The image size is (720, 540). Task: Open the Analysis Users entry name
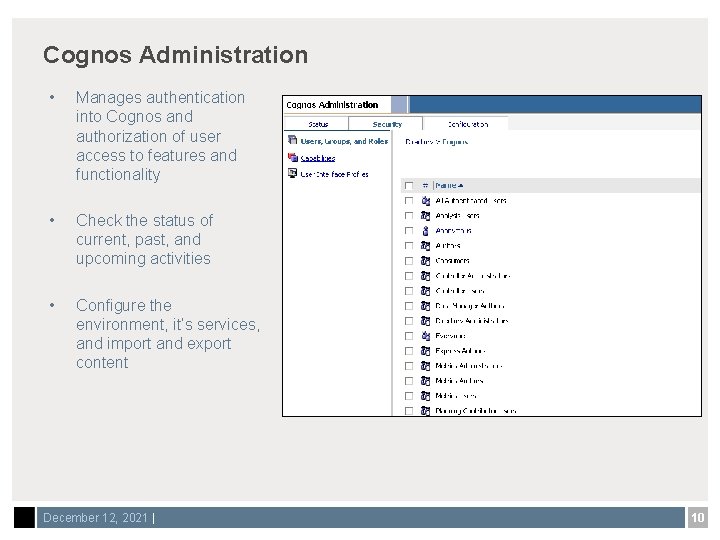coord(457,216)
